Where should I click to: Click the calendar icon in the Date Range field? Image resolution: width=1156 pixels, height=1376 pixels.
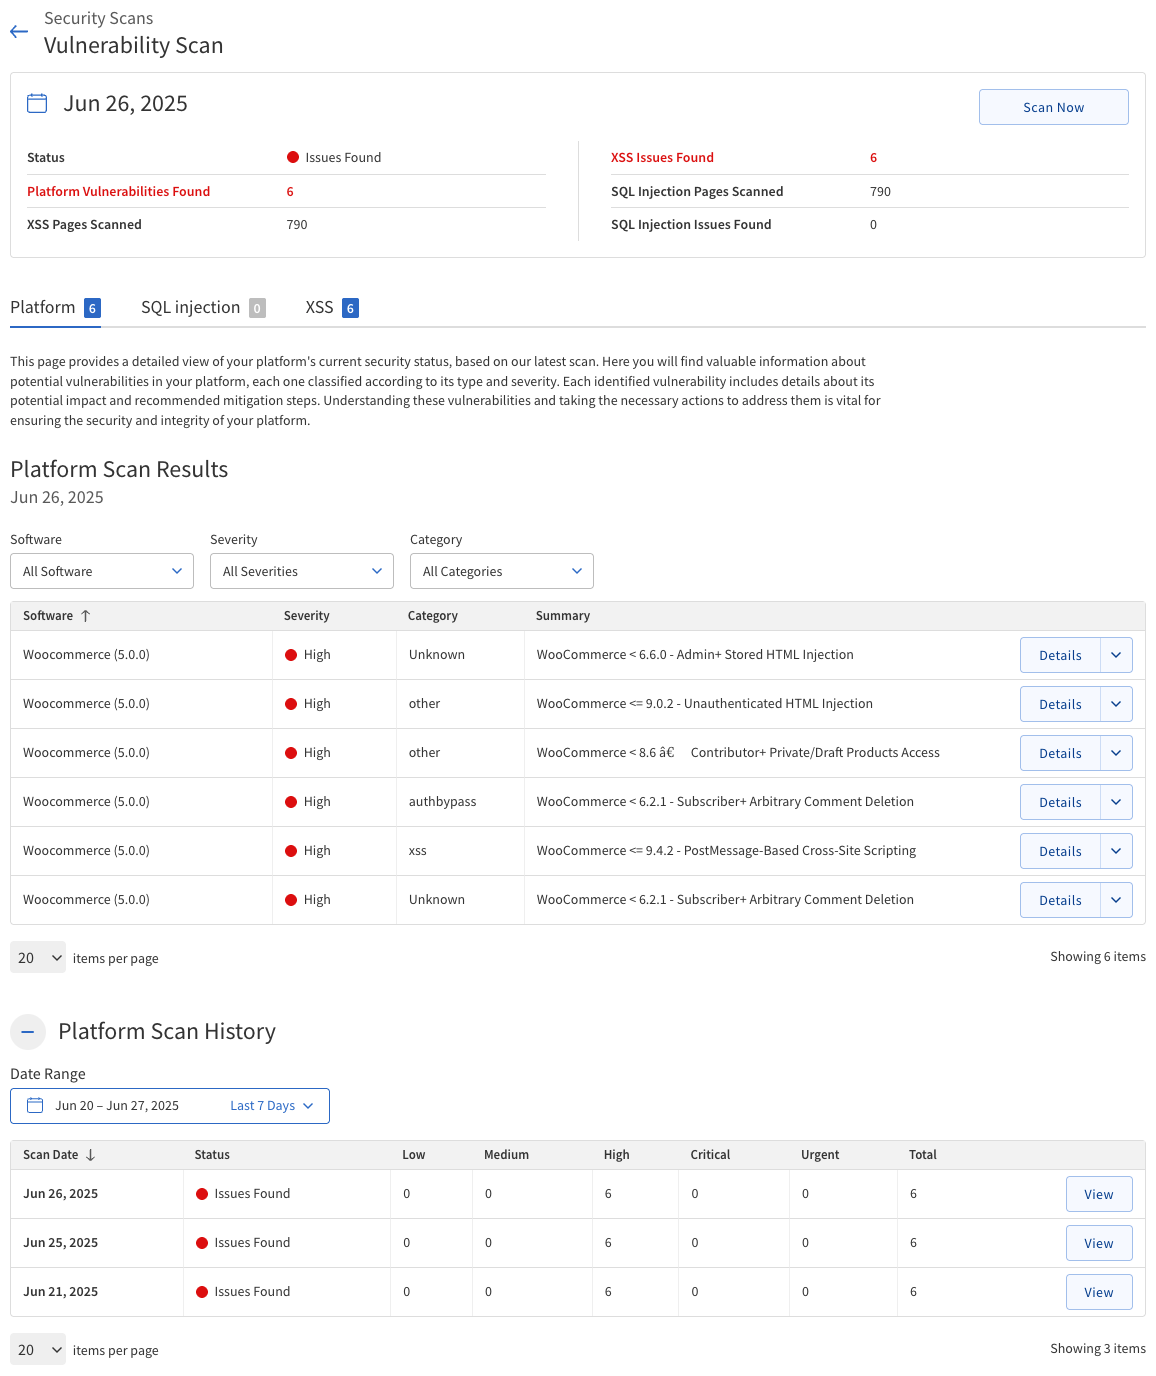tap(35, 1105)
